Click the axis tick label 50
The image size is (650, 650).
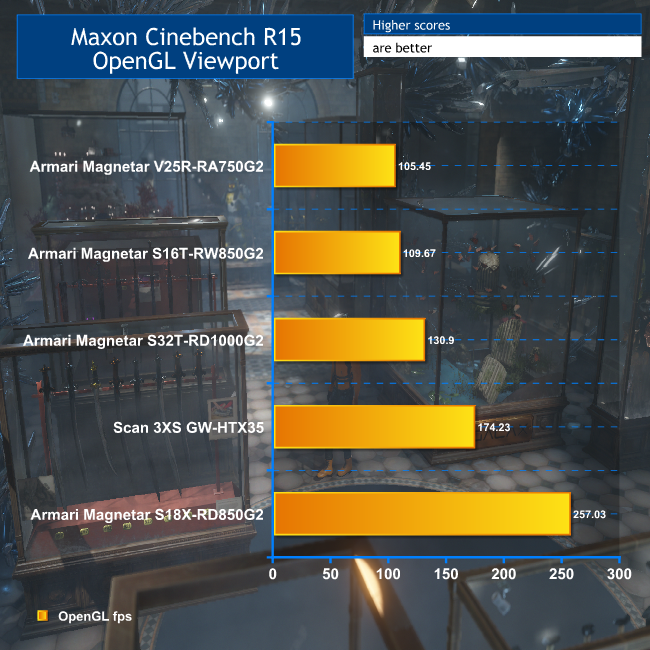point(330,574)
